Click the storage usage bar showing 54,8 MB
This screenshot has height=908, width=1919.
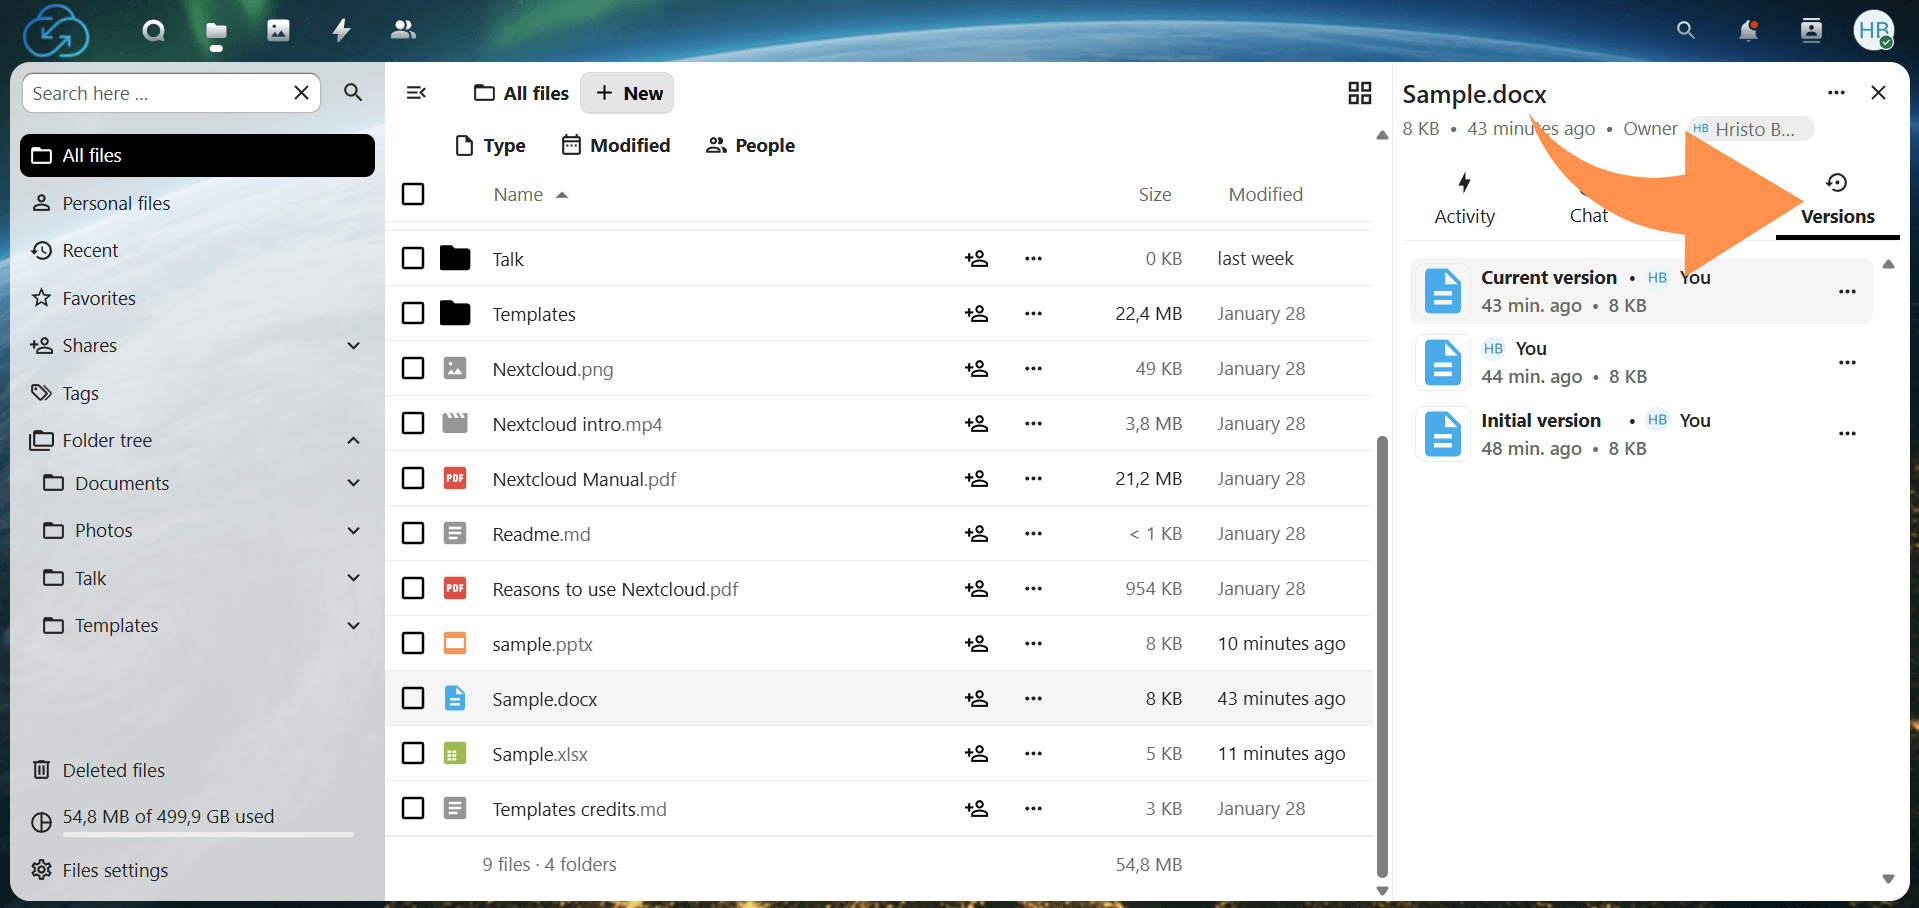pyautogui.click(x=188, y=836)
